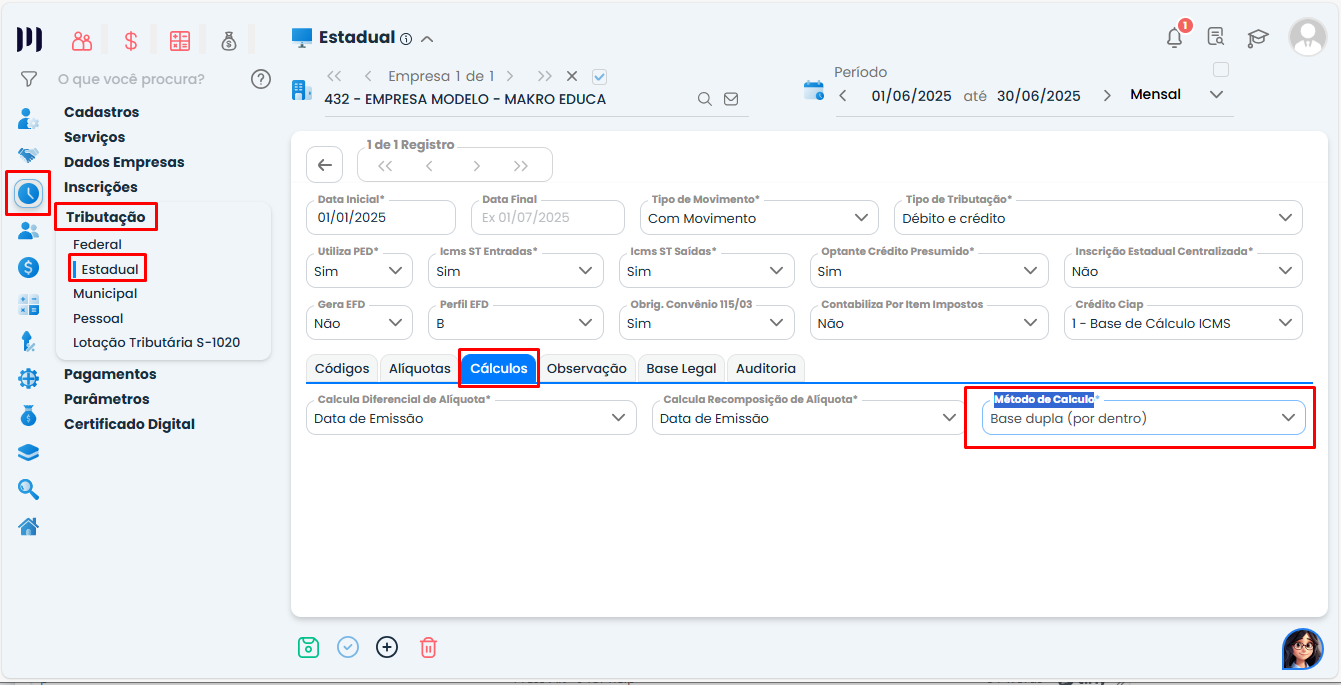Switch to the Base Legal tab

pos(681,368)
